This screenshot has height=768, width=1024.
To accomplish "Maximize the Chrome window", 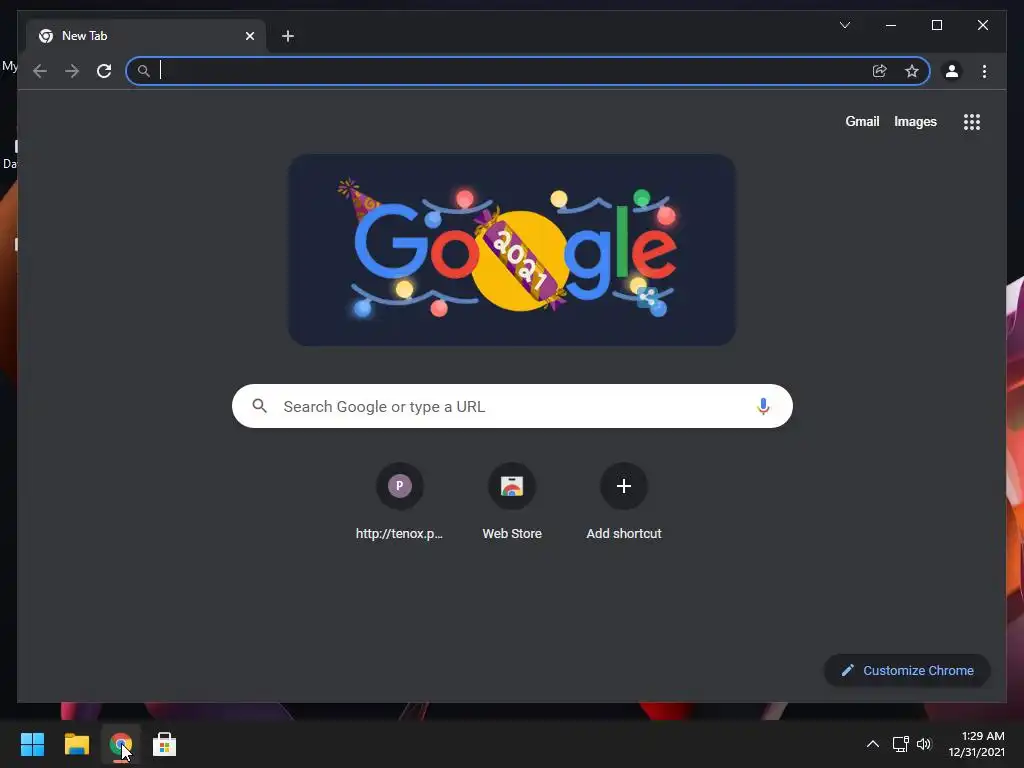I will click(936, 25).
